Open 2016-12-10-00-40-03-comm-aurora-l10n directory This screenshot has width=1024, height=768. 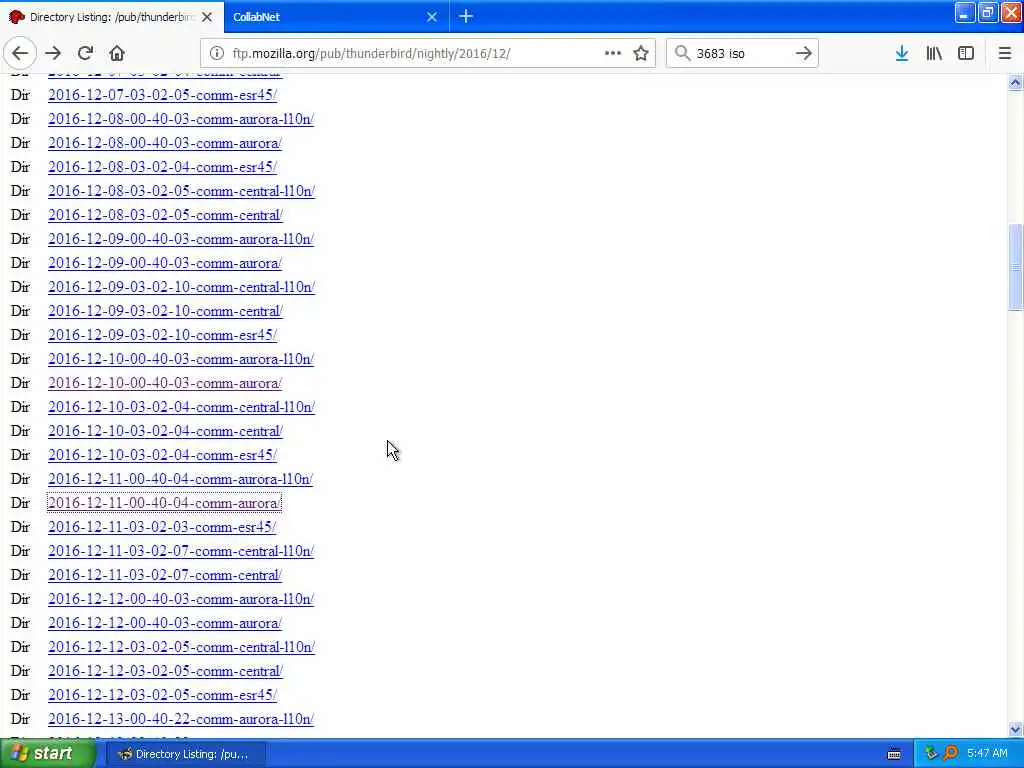(x=181, y=359)
